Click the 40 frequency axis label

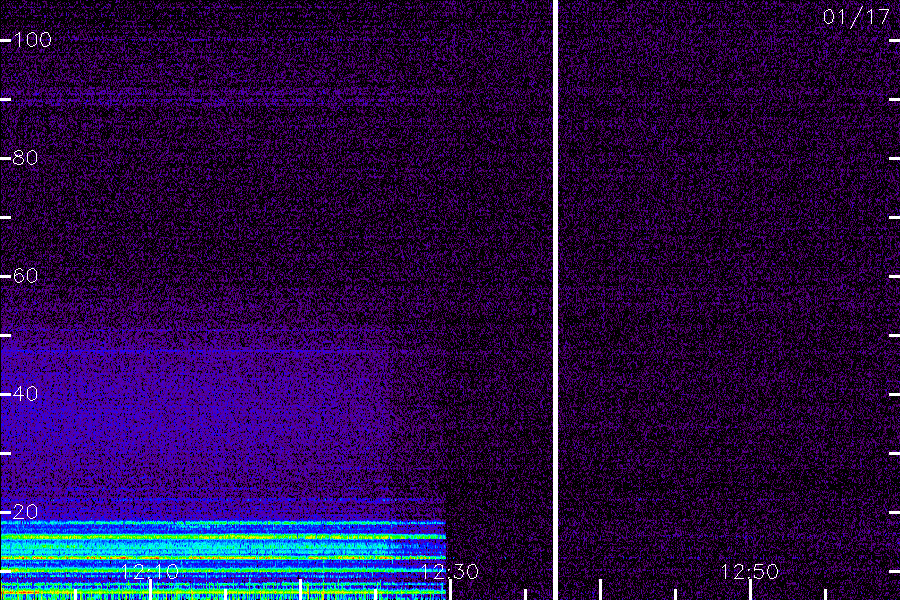point(25,394)
